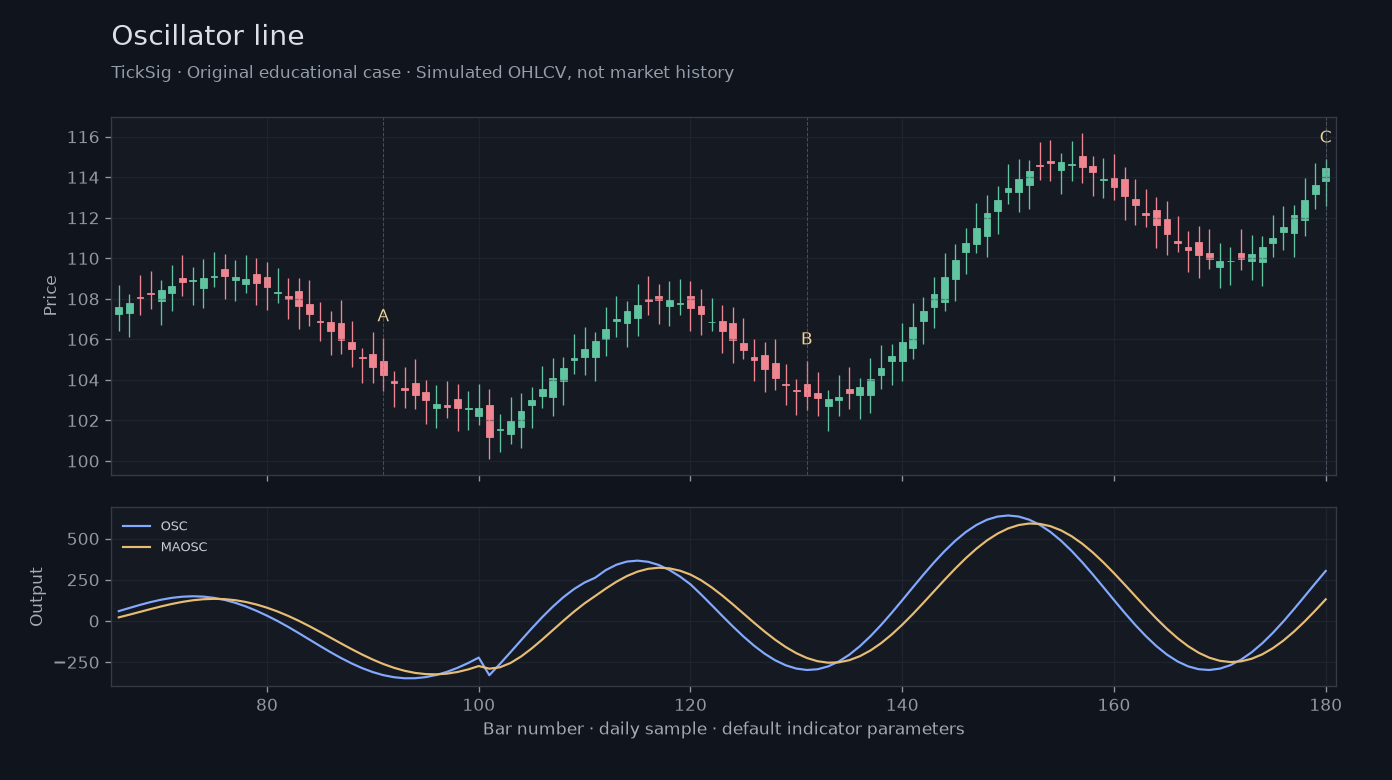Click price axis tick 108

point(84,300)
